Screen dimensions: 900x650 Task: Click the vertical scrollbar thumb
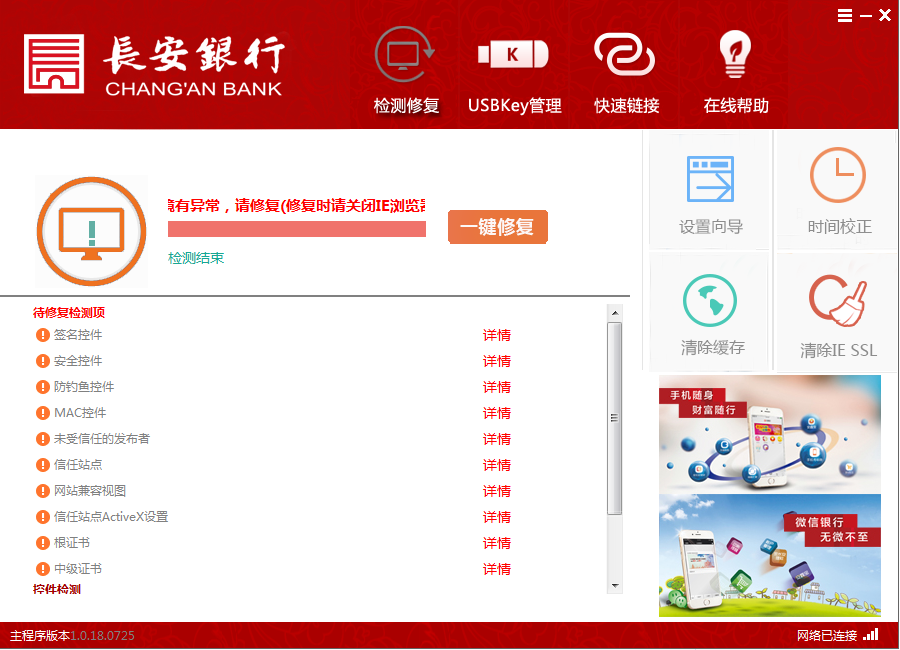615,418
